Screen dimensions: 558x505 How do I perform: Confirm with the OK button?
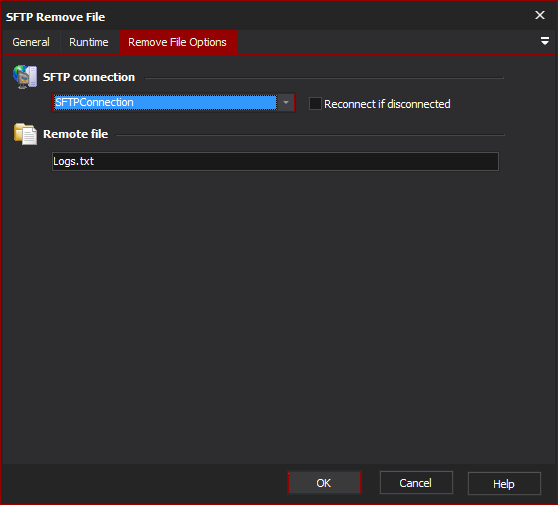(x=324, y=483)
